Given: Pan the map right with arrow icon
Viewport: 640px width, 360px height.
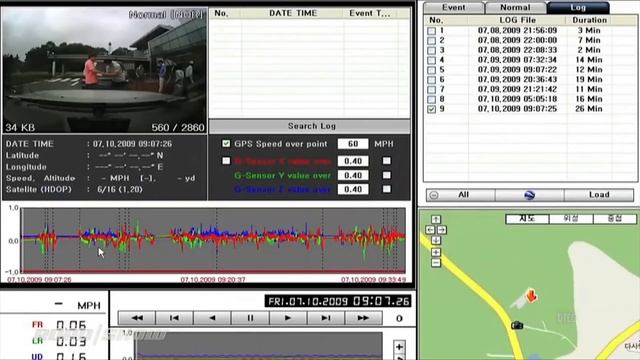Looking at the screenshot, I should [x=442, y=230].
